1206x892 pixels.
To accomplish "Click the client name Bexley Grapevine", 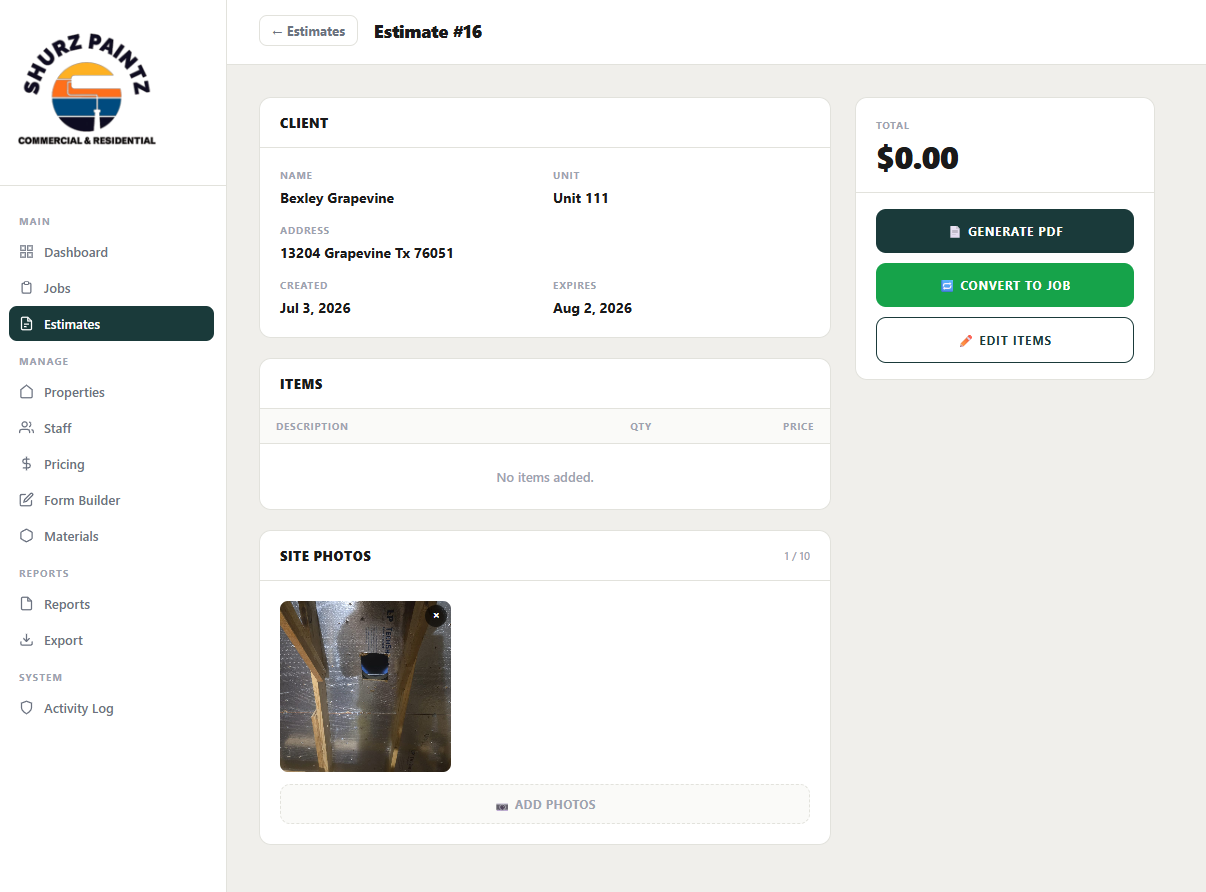I will tap(337, 198).
